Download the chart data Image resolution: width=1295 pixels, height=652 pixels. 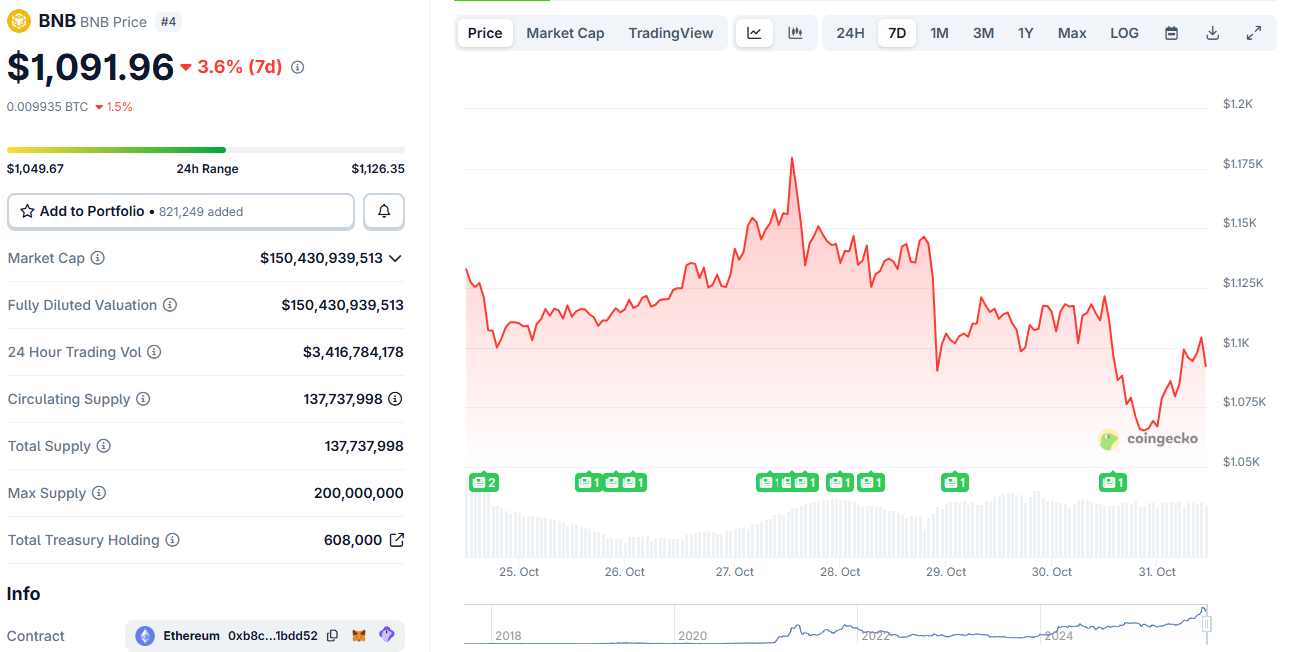pos(1212,32)
